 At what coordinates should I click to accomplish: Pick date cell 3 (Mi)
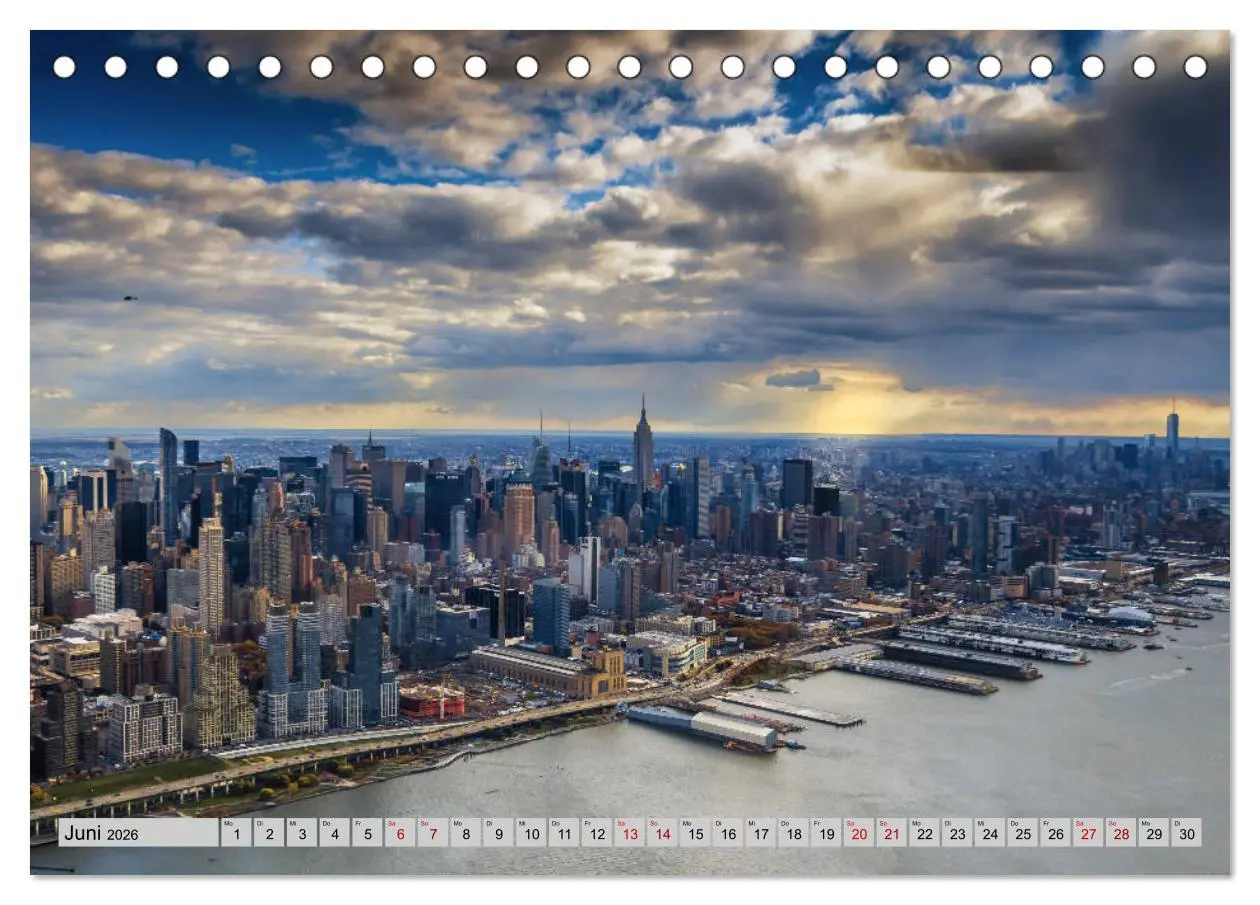pos(302,833)
